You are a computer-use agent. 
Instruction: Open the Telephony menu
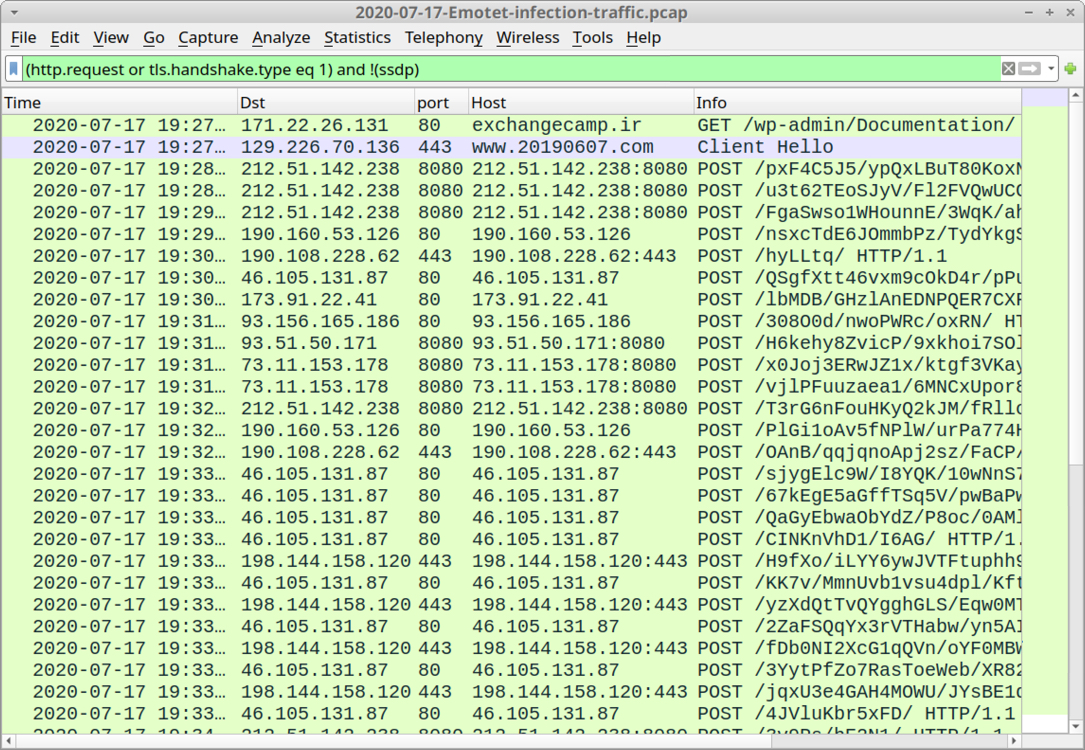(x=444, y=37)
